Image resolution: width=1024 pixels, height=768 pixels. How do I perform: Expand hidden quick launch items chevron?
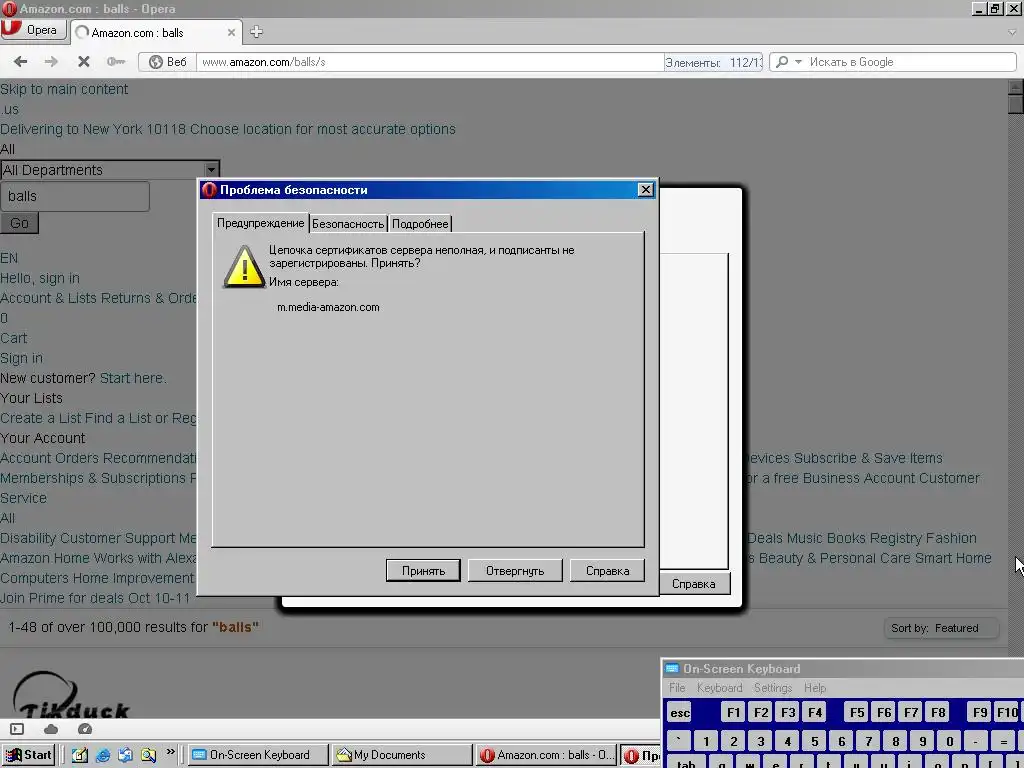click(170, 752)
